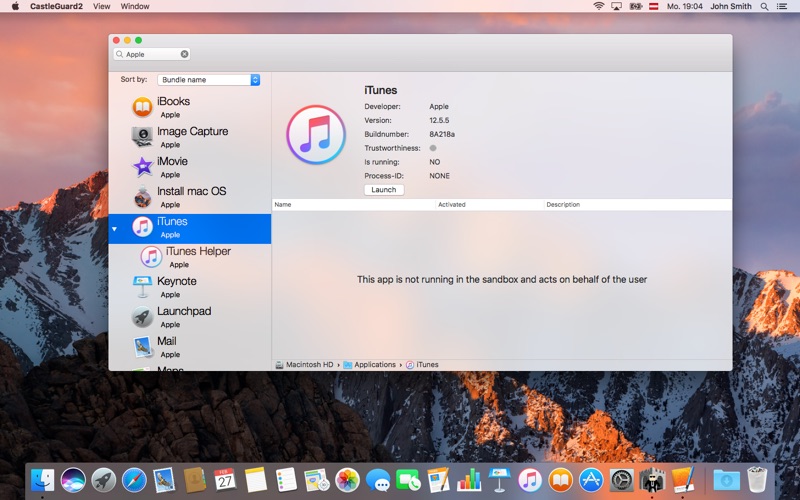This screenshot has height=500, width=800.
Task: Click the Description column header
Action: [x=638, y=205]
